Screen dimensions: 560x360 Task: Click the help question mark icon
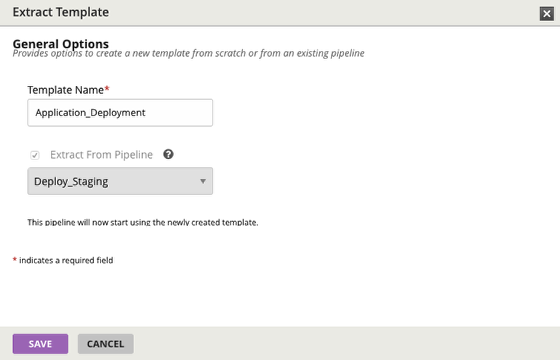point(168,154)
